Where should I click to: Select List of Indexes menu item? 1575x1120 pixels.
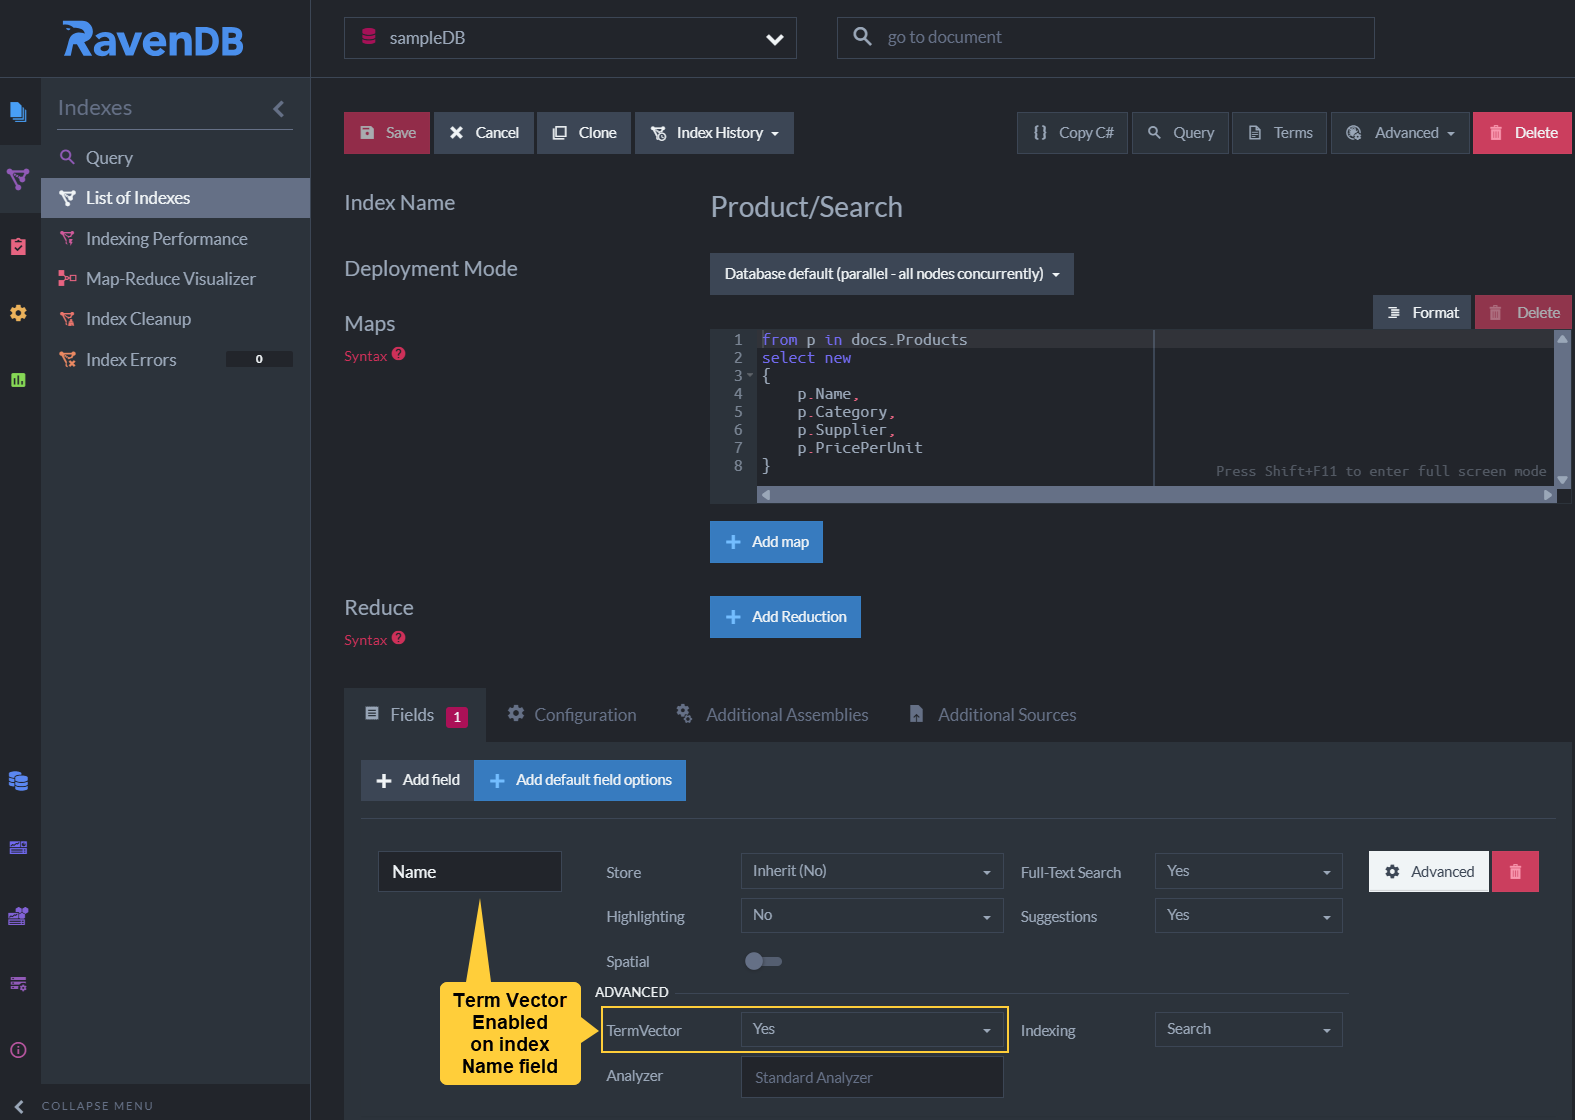(175, 198)
